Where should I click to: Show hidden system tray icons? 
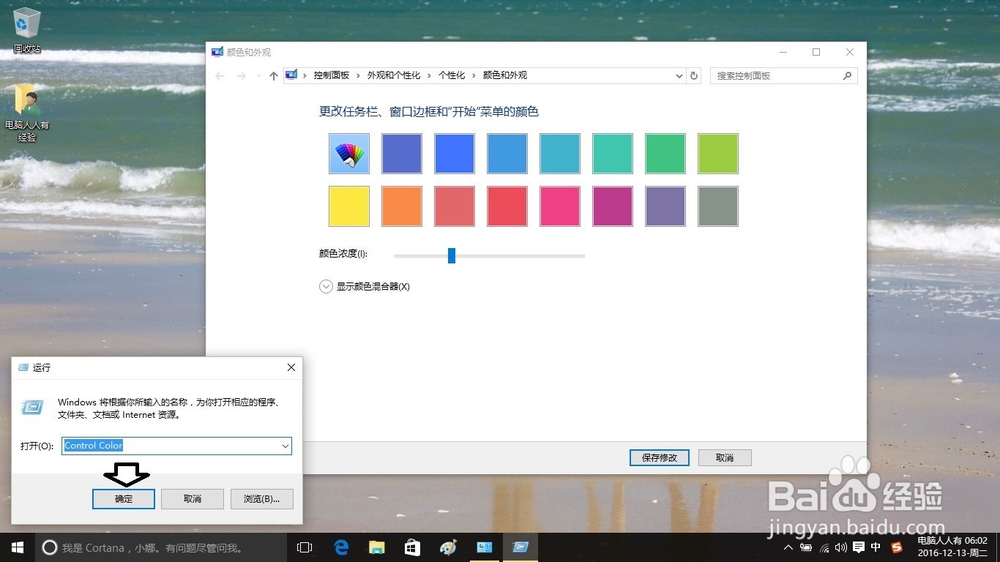[x=788, y=547]
